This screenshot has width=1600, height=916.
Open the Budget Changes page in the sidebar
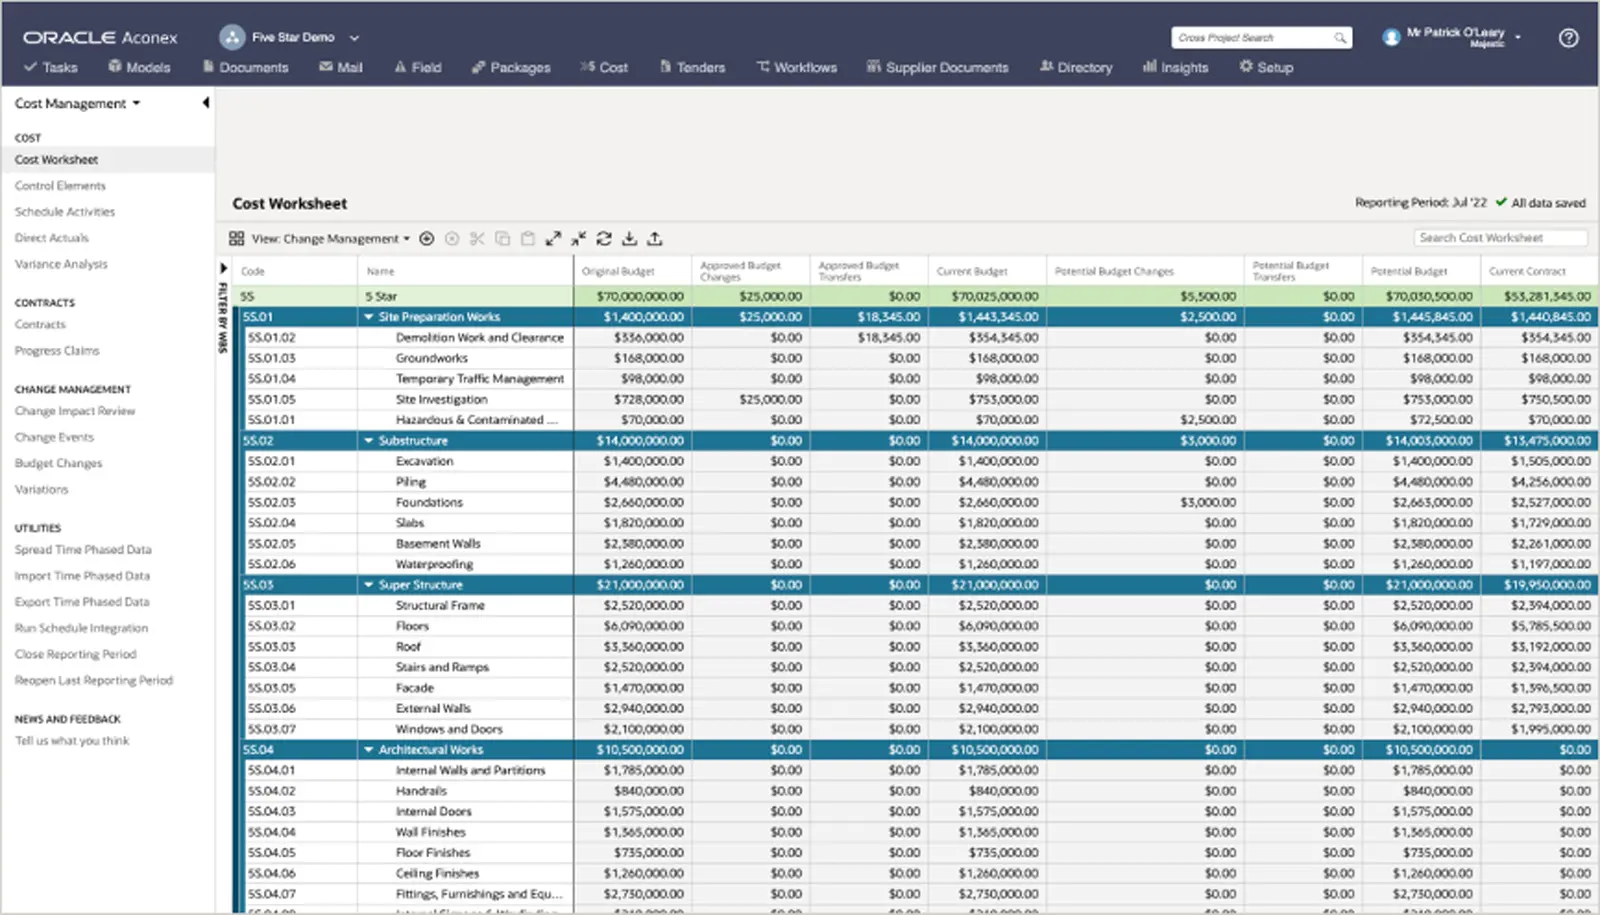[57, 463]
